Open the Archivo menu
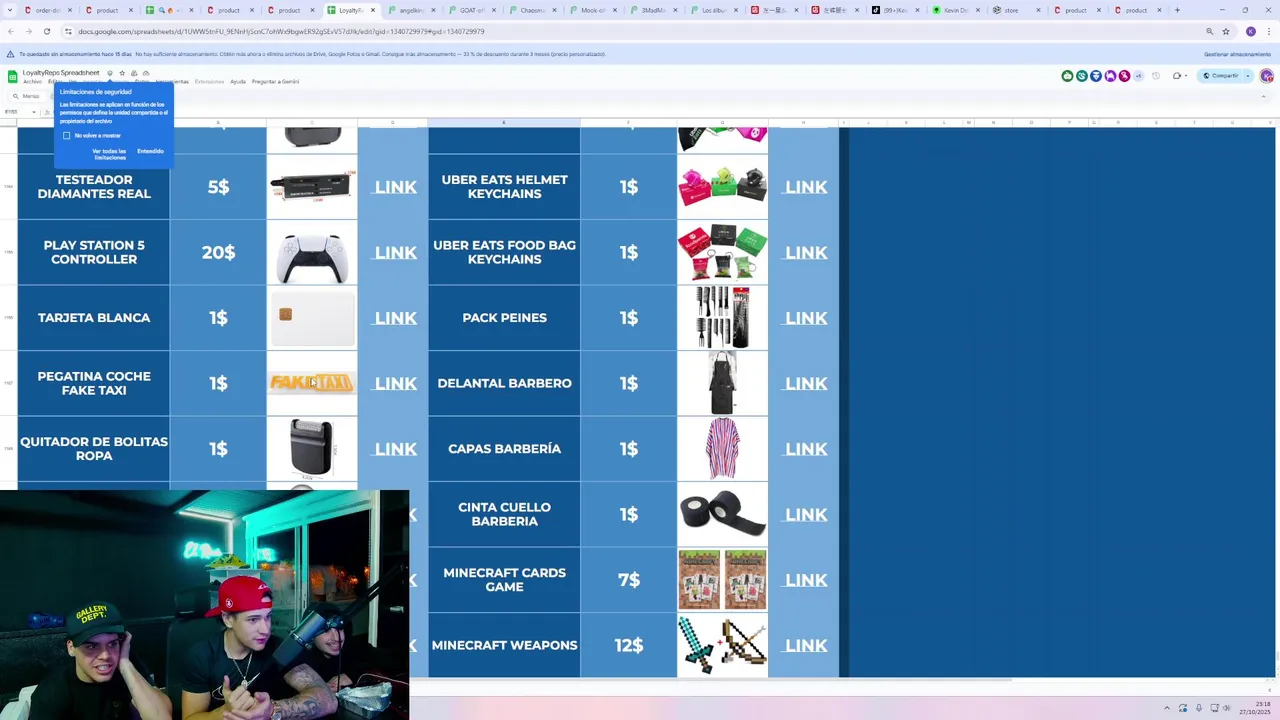 coord(33,82)
